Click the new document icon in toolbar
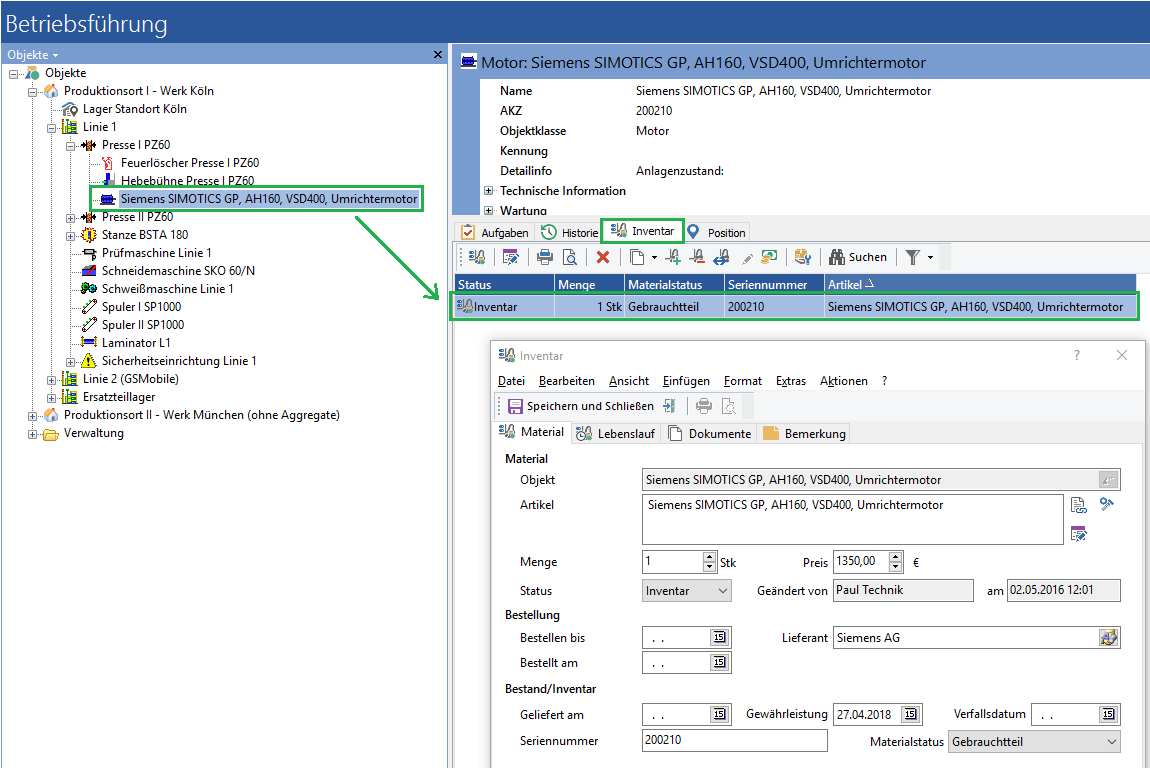The image size is (1150, 768). click(637, 257)
